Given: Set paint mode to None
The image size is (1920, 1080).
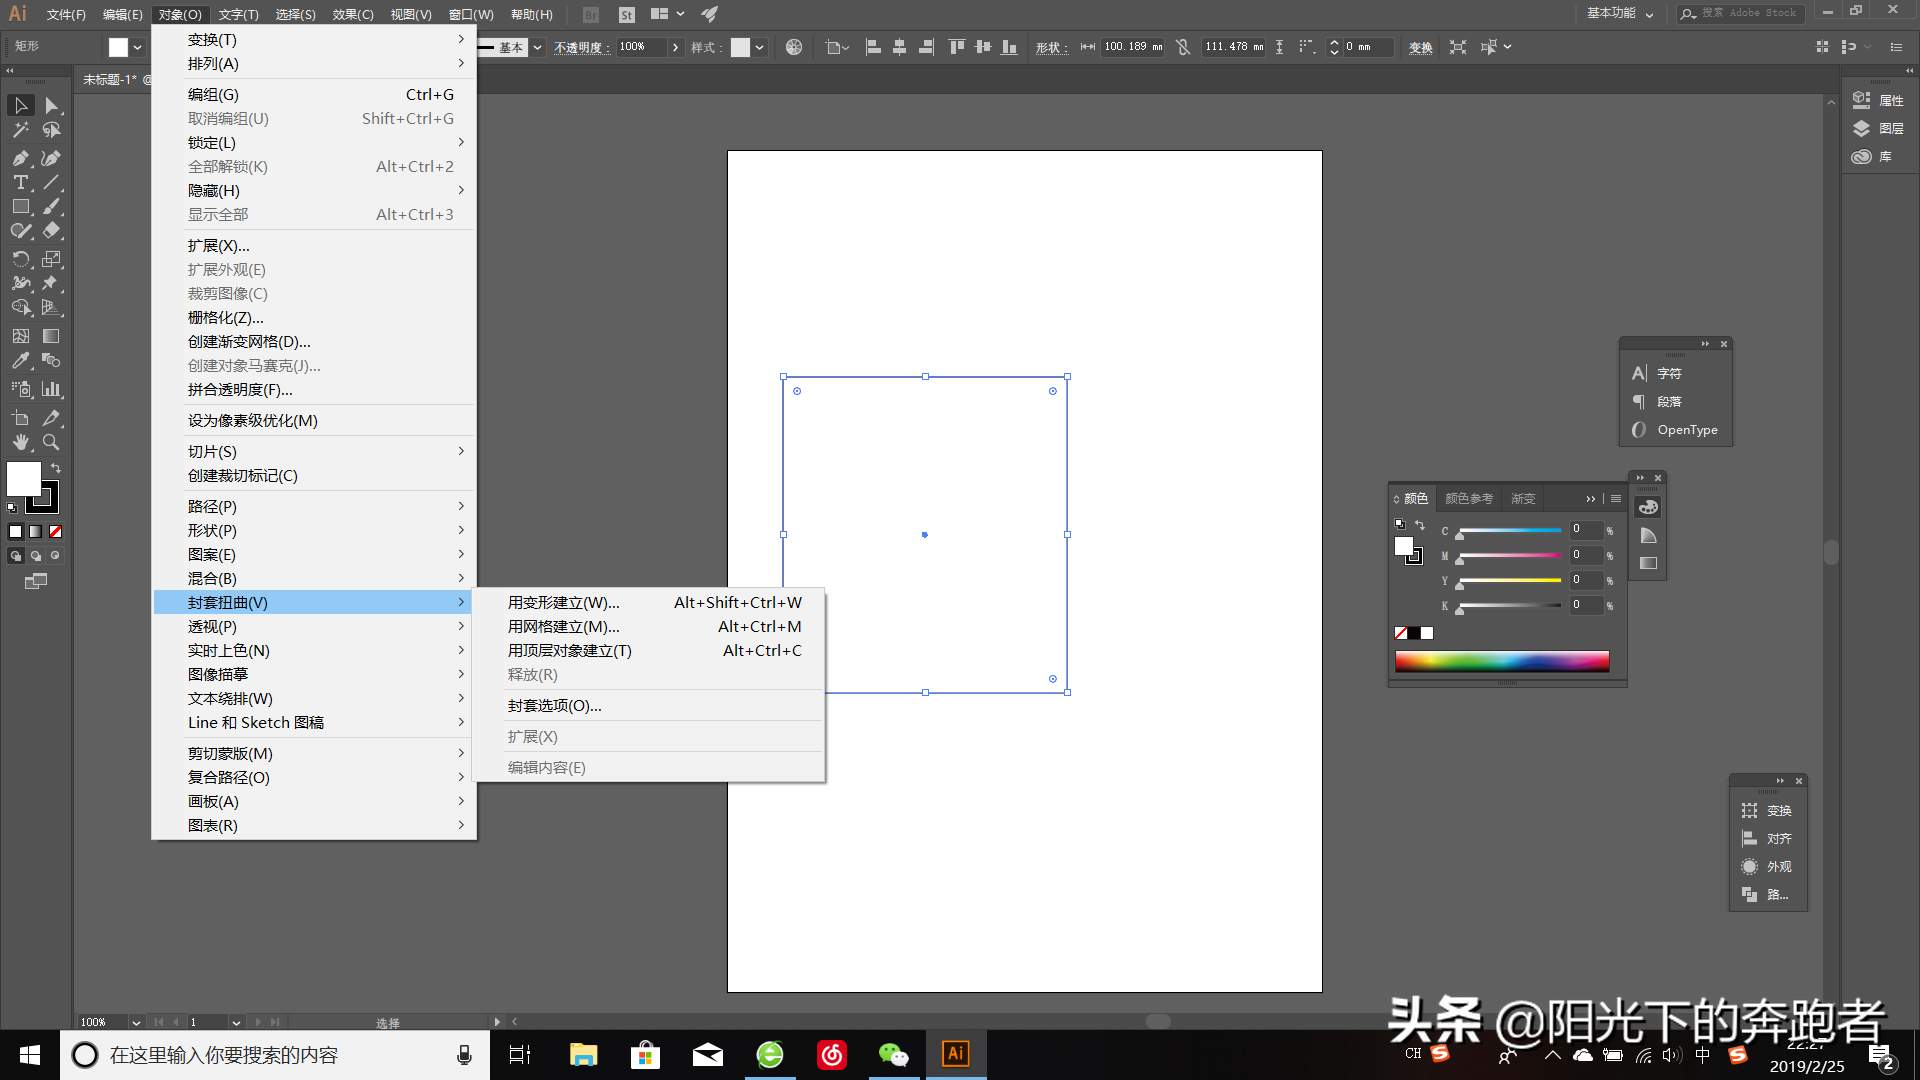Looking at the screenshot, I should 55,532.
